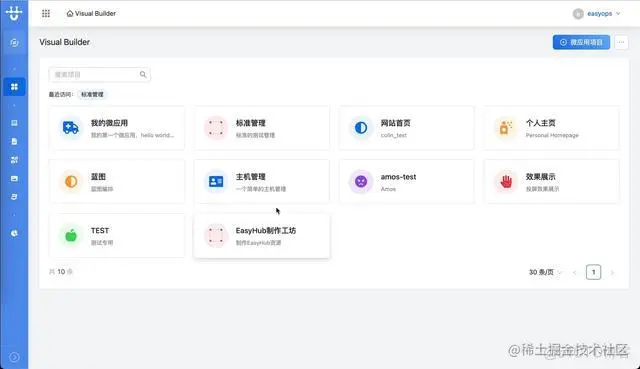Select page 1 in pagination
640x369 pixels.
coord(593,272)
